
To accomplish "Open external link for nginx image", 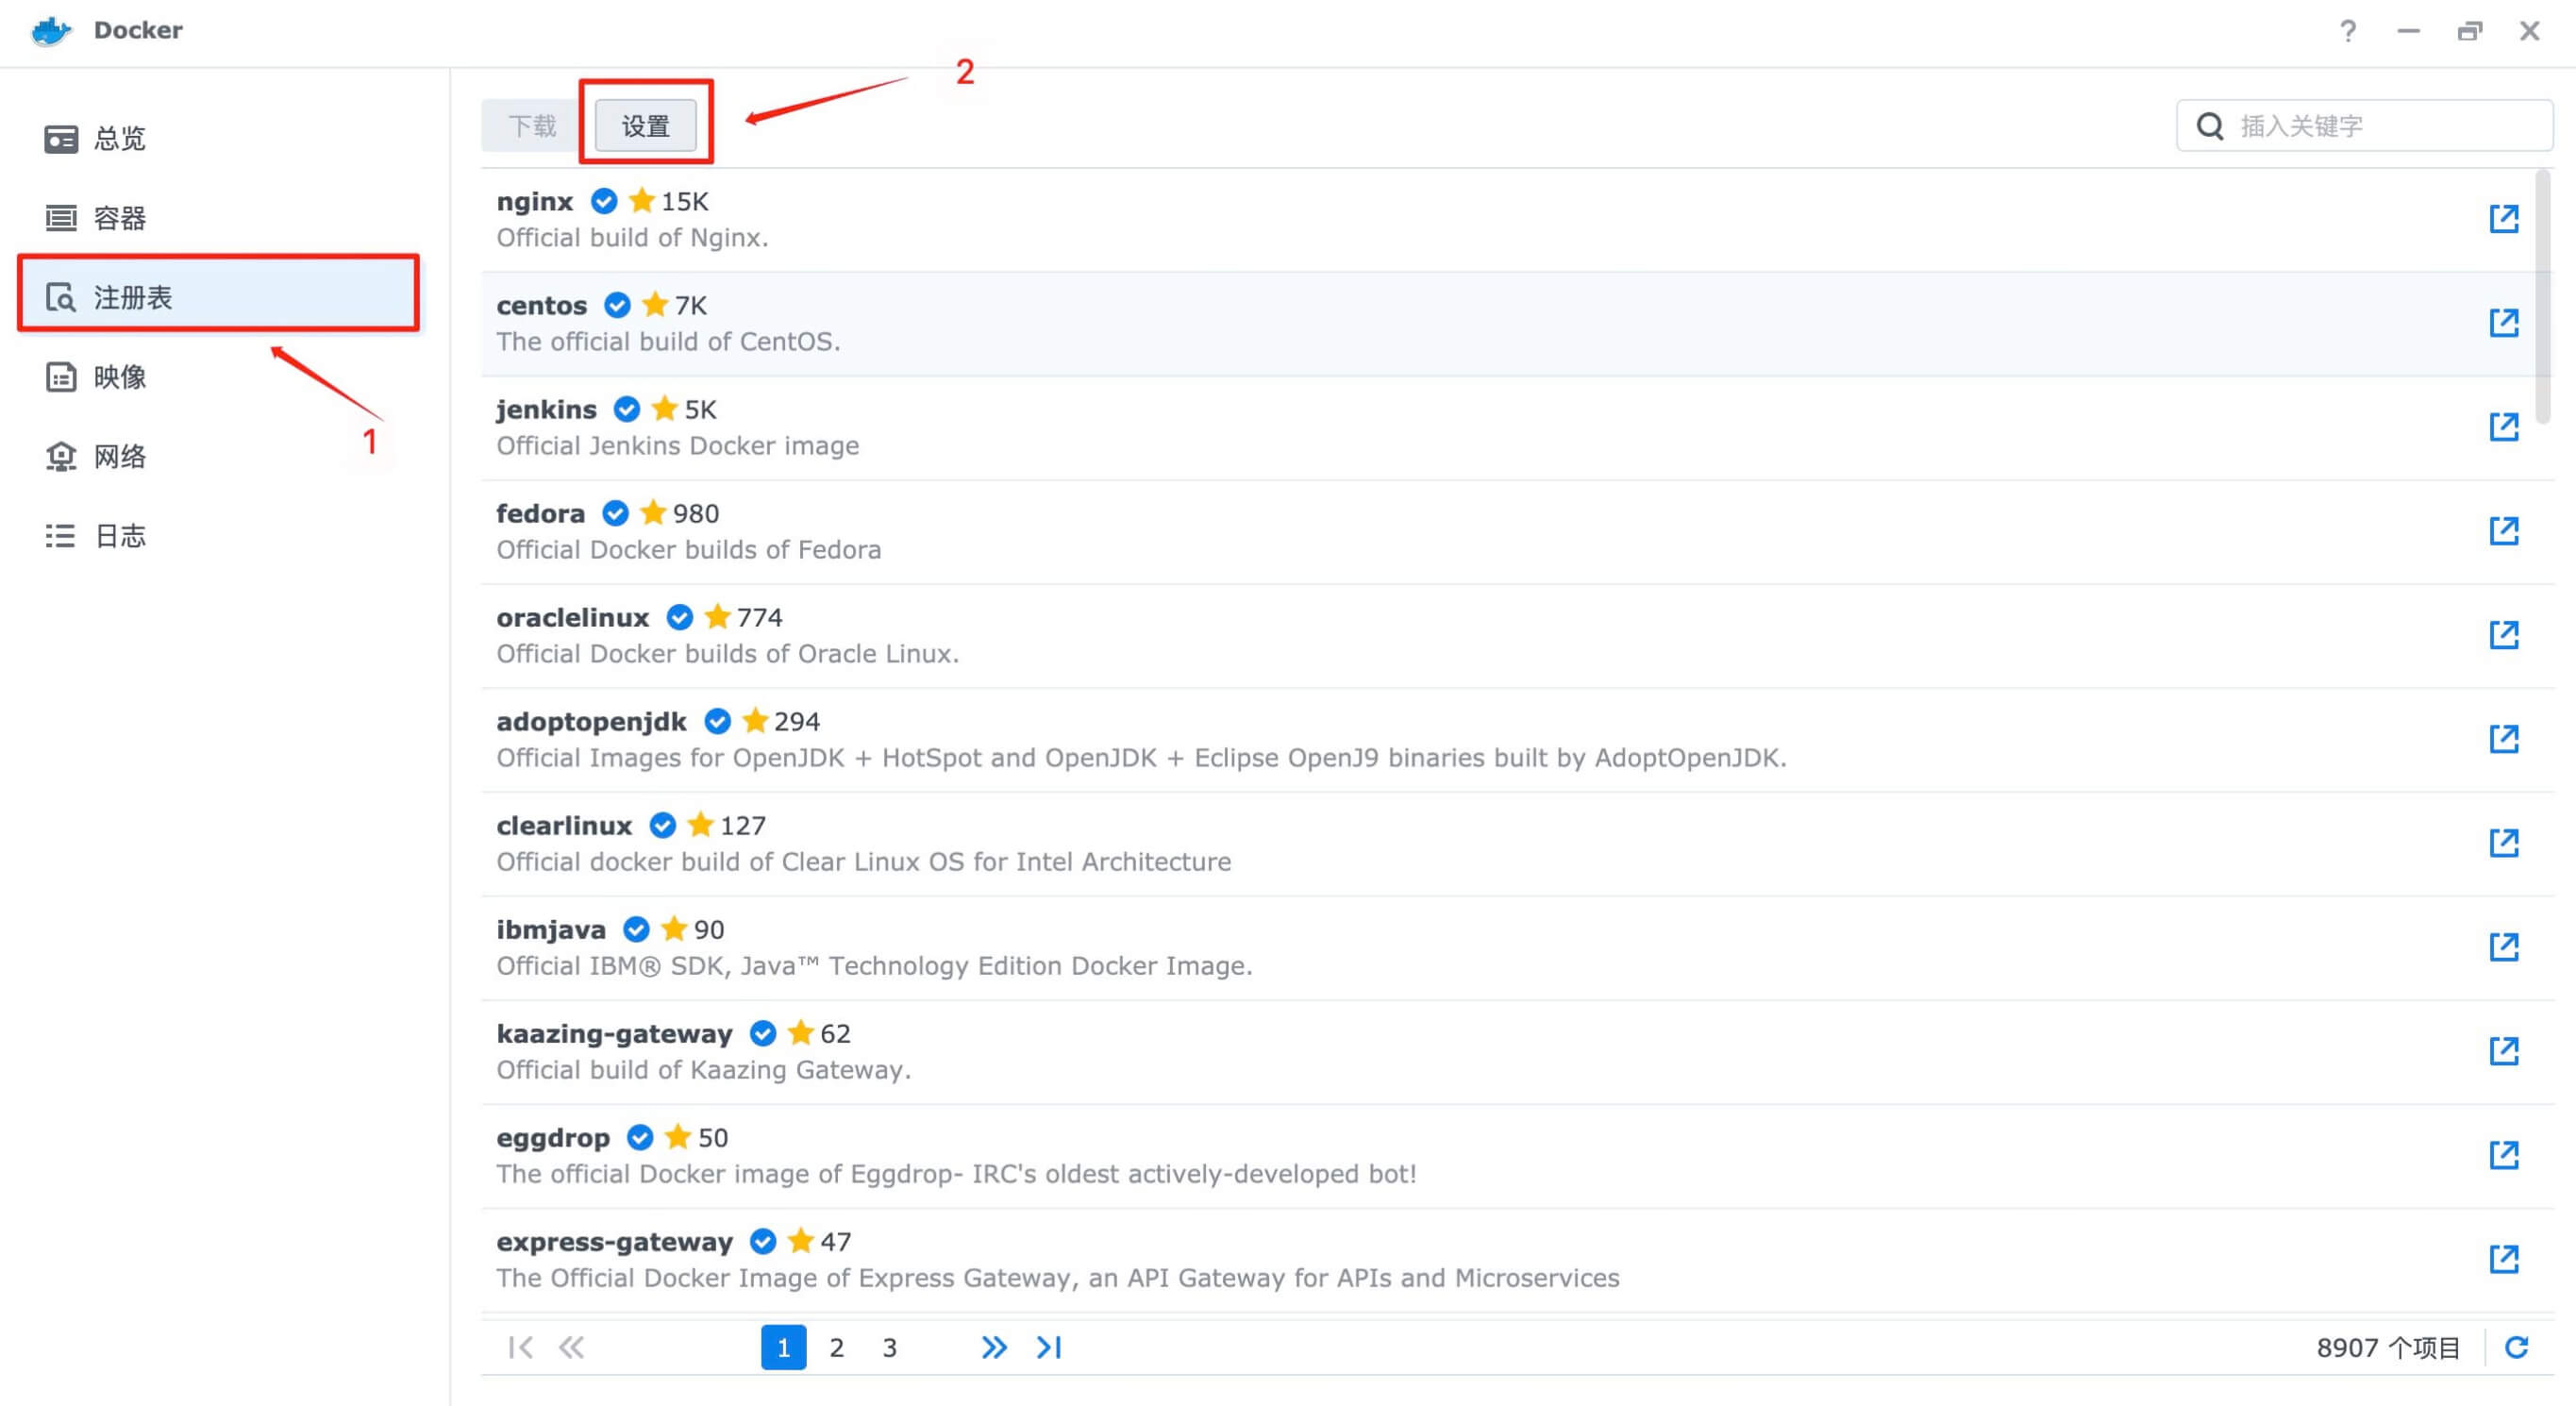I will pyautogui.click(x=2503, y=219).
